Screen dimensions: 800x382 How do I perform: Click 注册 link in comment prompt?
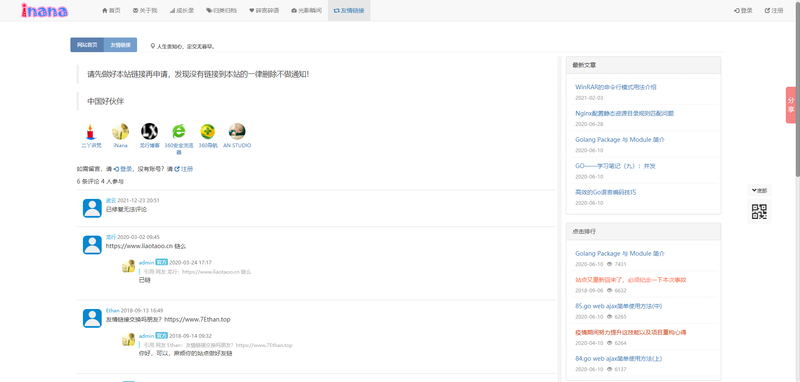(184, 169)
